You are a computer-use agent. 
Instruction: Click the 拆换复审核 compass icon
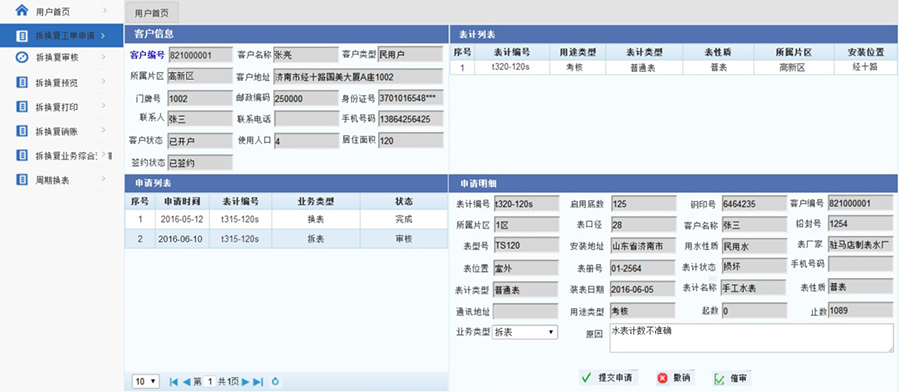point(22,57)
